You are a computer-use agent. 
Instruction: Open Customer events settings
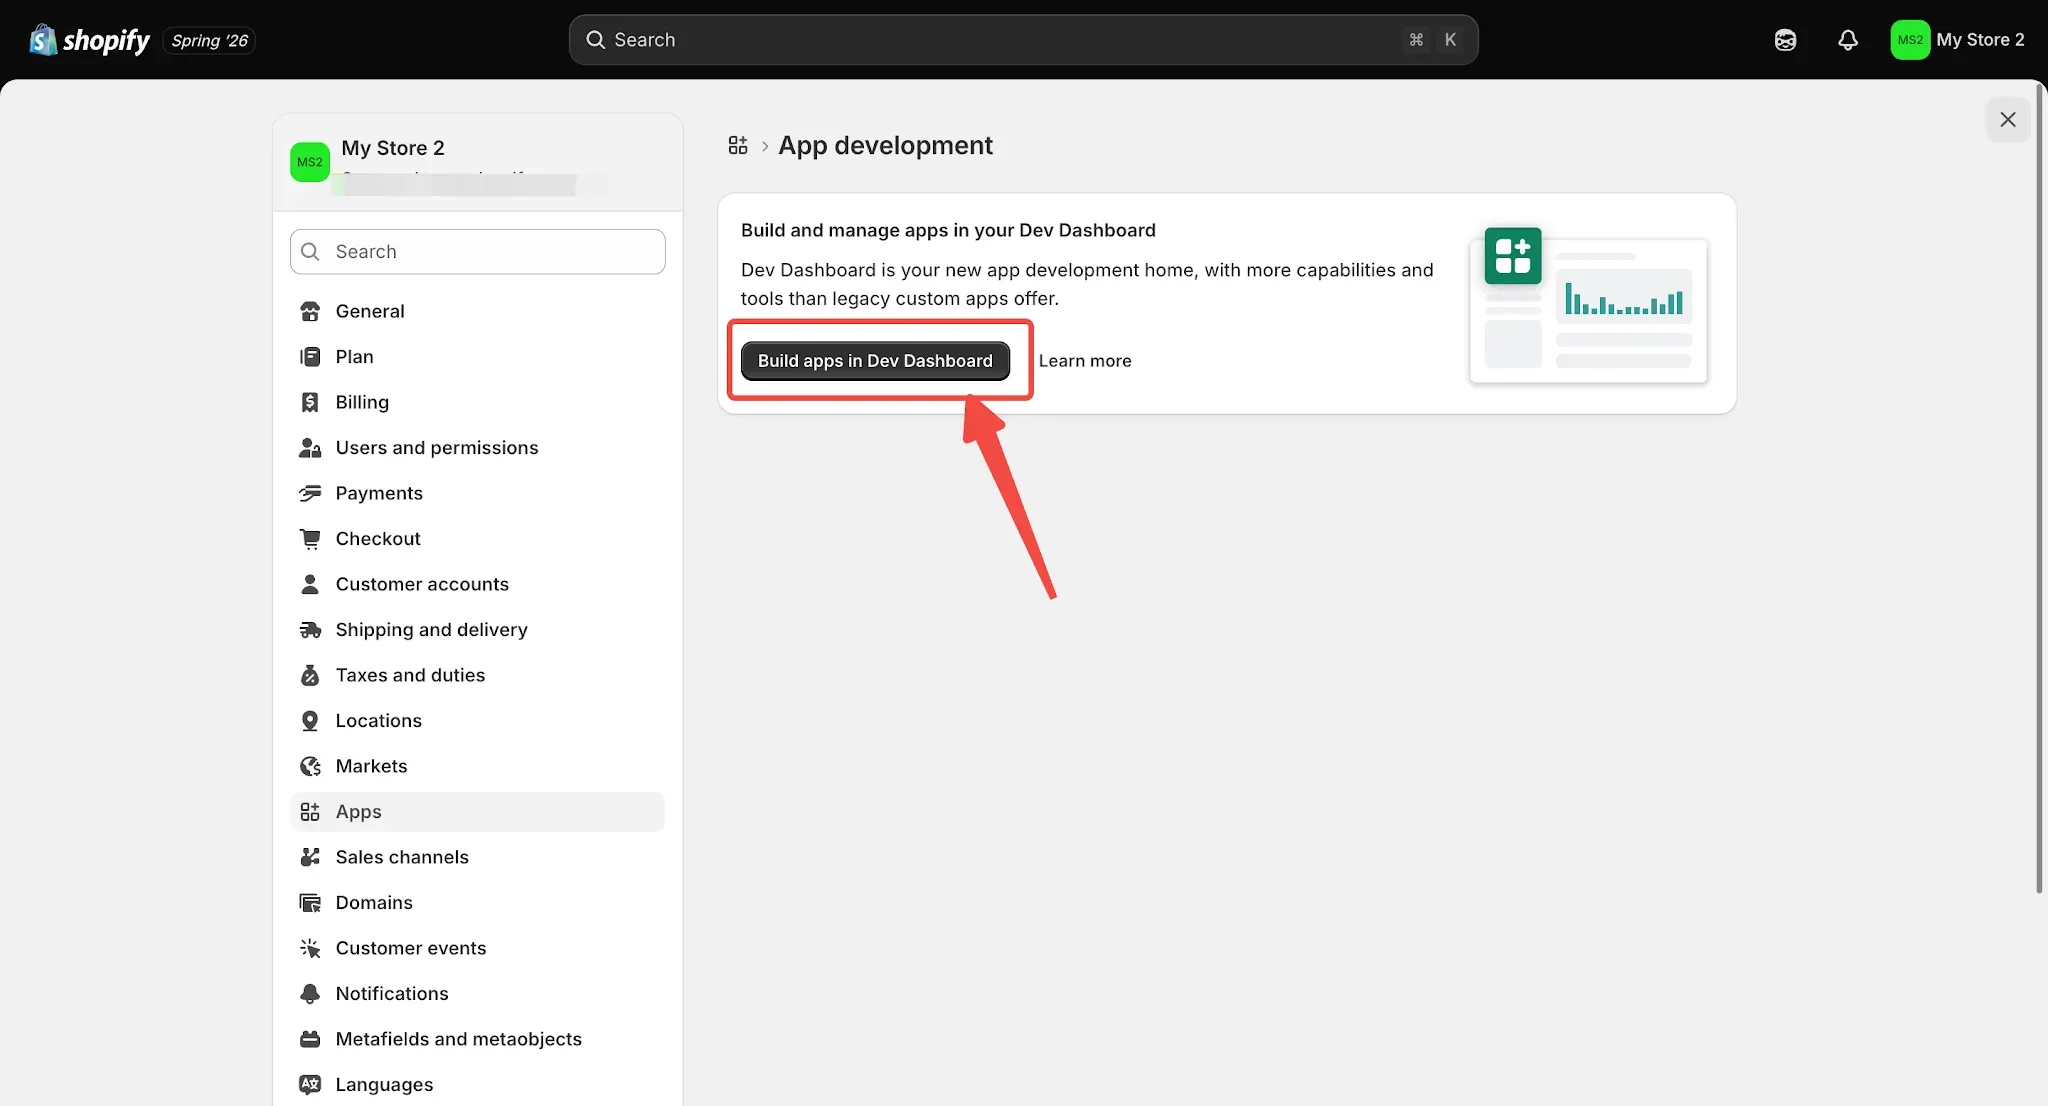[477, 948]
